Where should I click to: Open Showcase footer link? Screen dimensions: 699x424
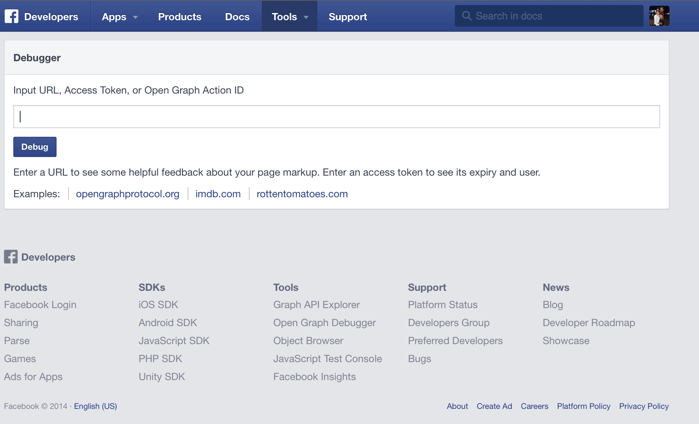[x=566, y=341]
